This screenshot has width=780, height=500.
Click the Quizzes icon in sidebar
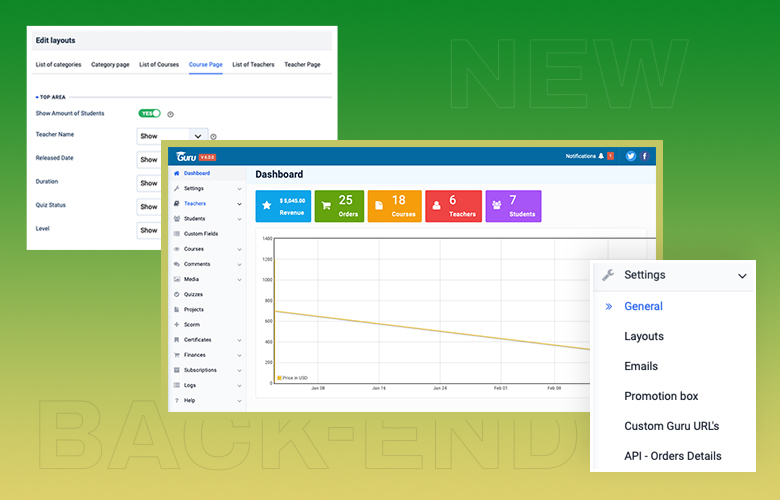177,295
